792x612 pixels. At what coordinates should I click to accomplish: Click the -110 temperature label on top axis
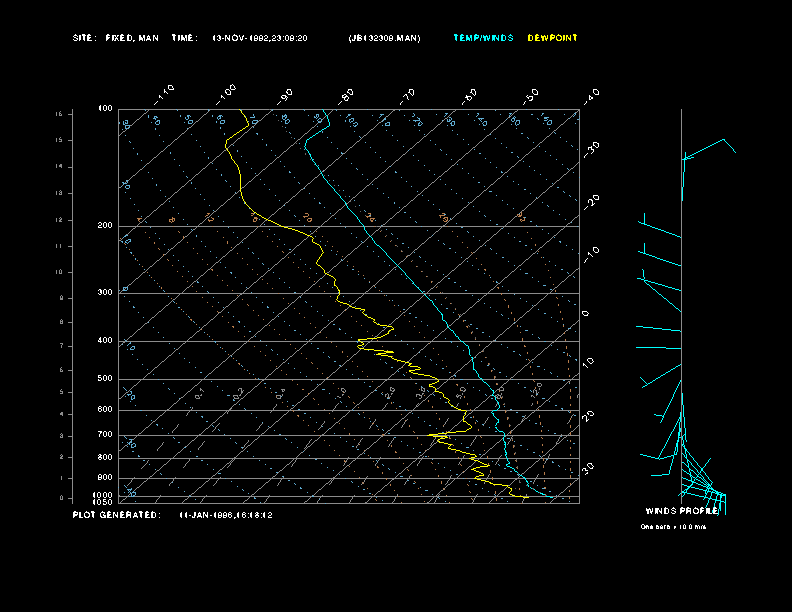pyautogui.click(x=164, y=95)
